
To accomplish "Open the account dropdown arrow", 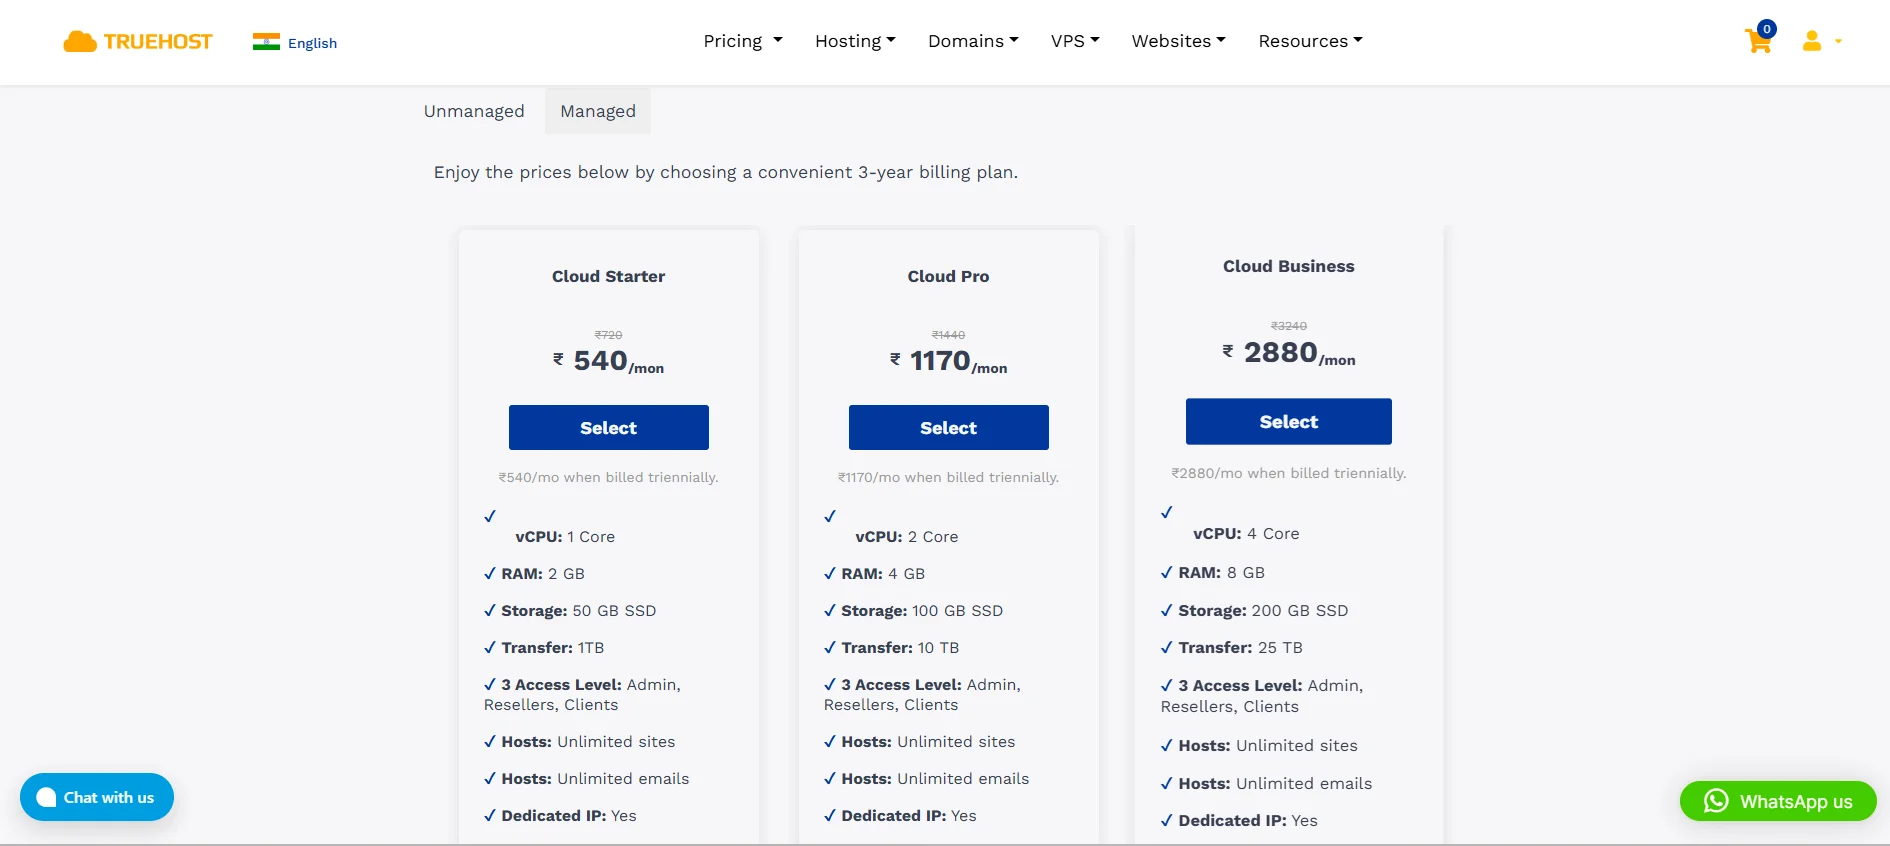I will [x=1838, y=42].
